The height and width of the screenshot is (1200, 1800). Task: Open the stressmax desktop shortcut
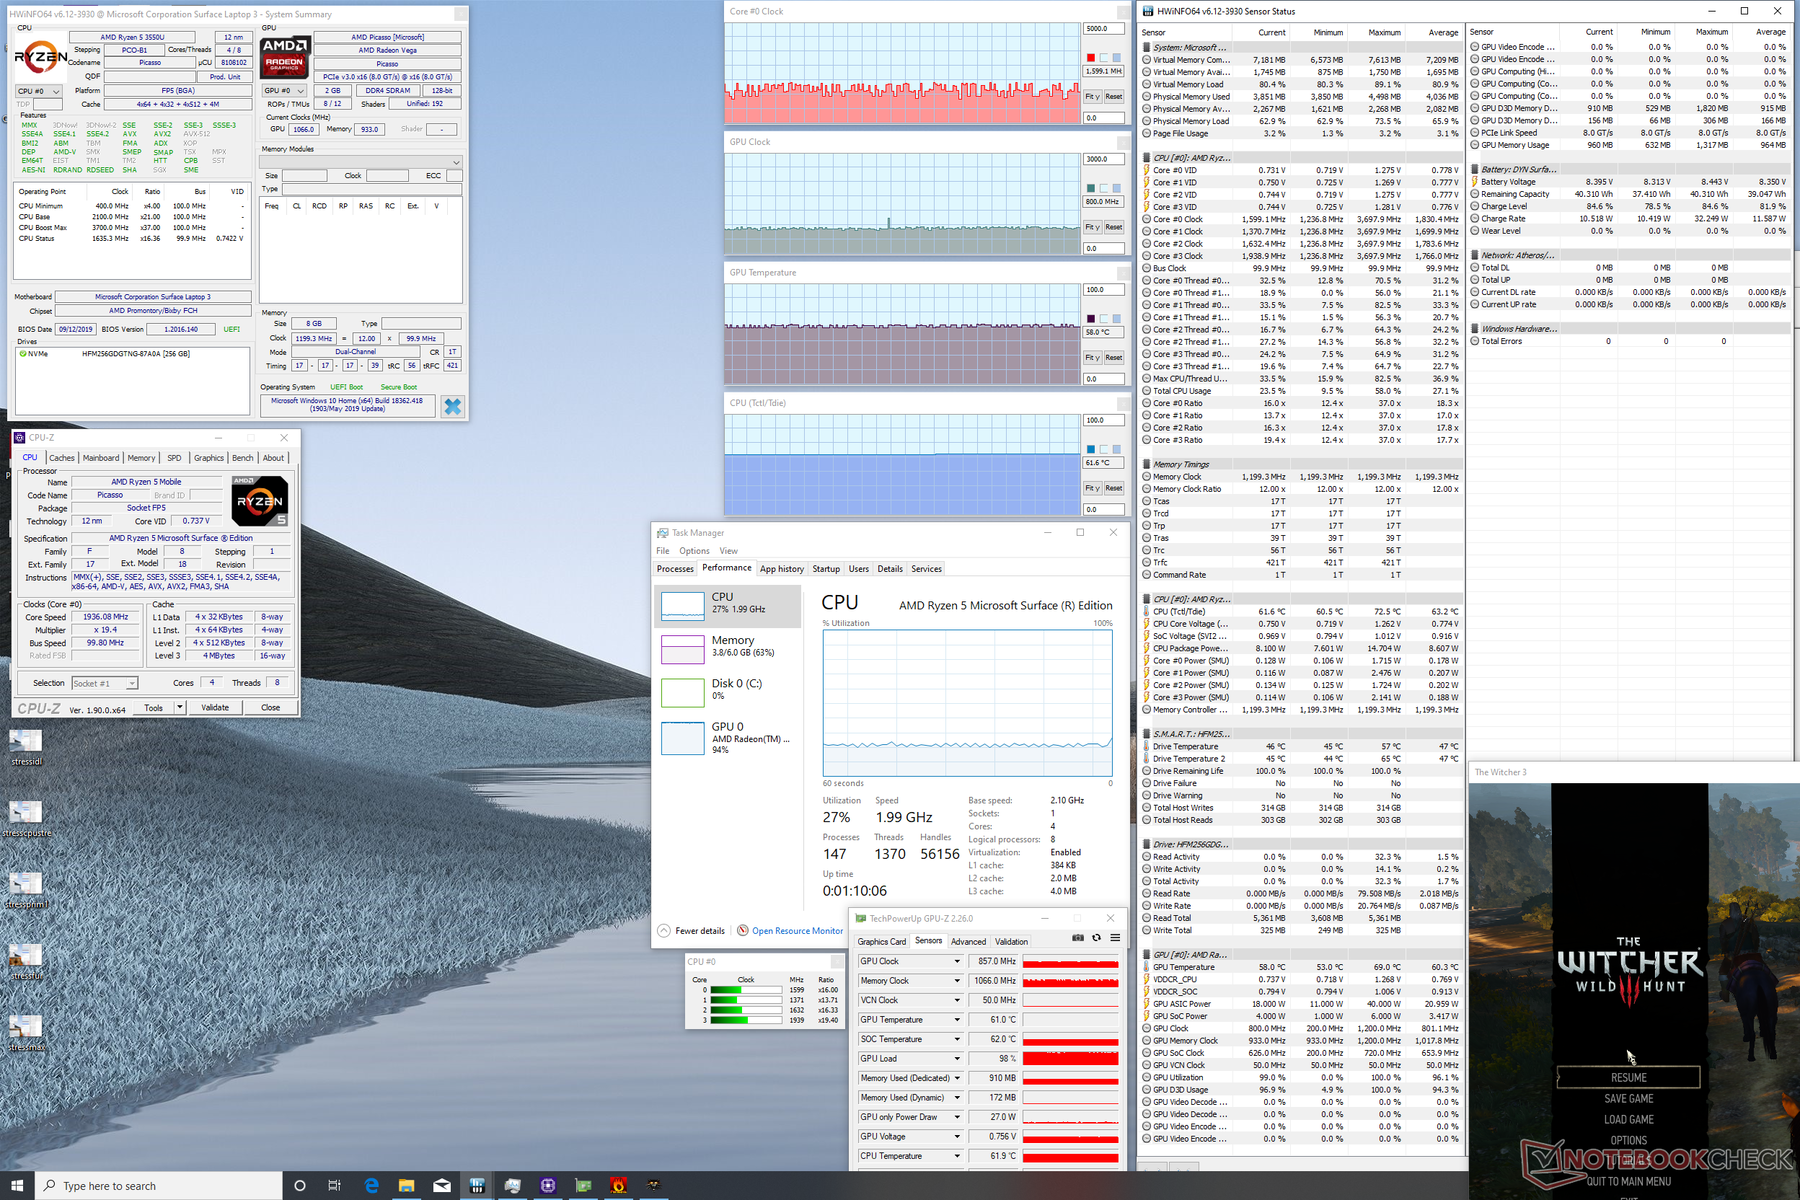tap(26, 1033)
